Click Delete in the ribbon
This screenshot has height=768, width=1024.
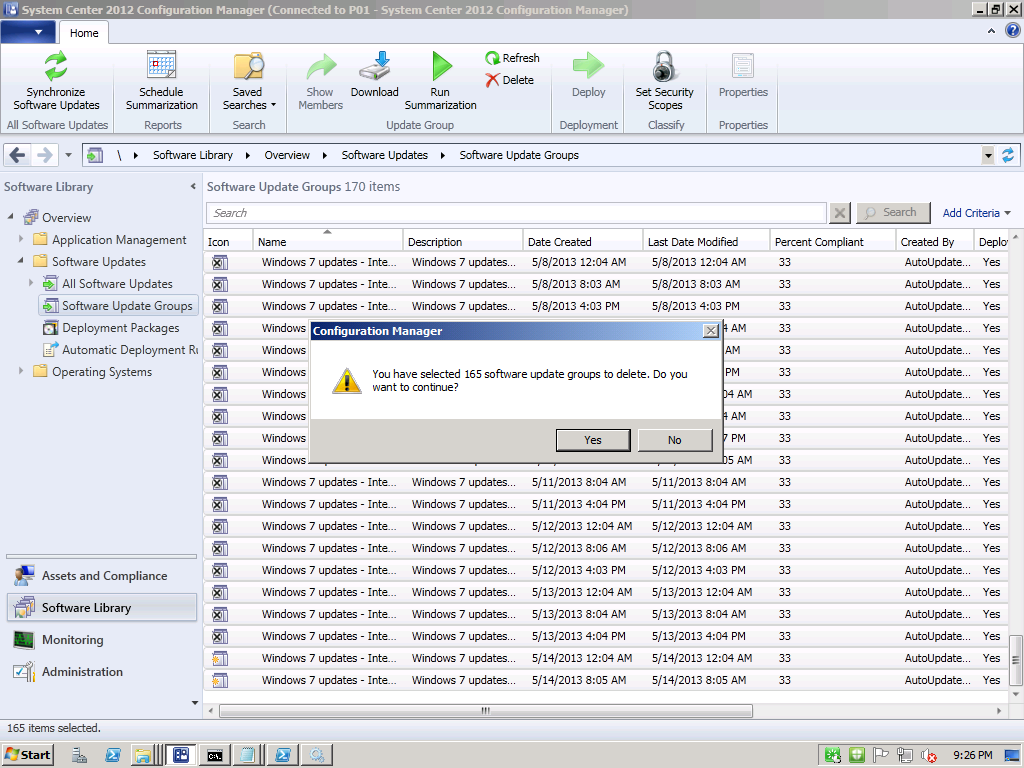pos(510,80)
